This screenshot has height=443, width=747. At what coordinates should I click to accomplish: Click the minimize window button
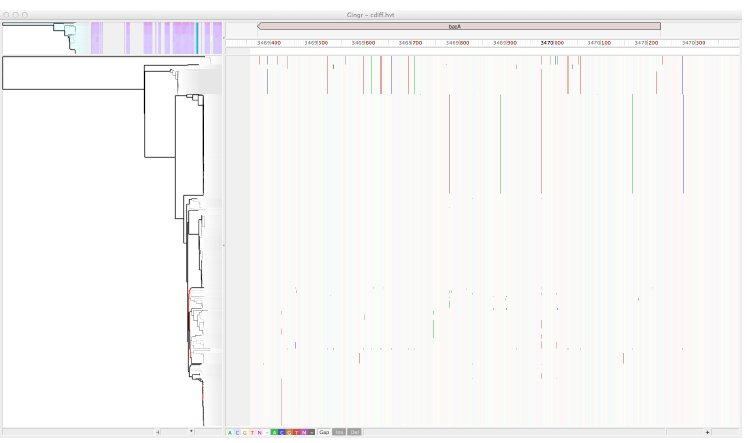[16, 15]
